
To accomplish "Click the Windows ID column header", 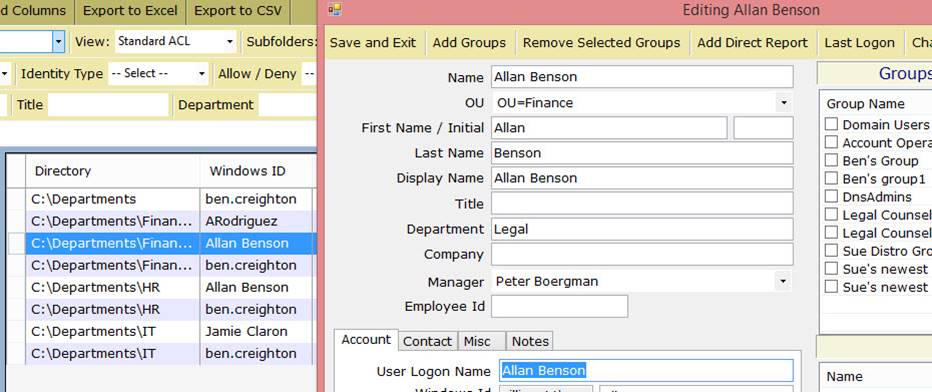I will click(x=256, y=171).
